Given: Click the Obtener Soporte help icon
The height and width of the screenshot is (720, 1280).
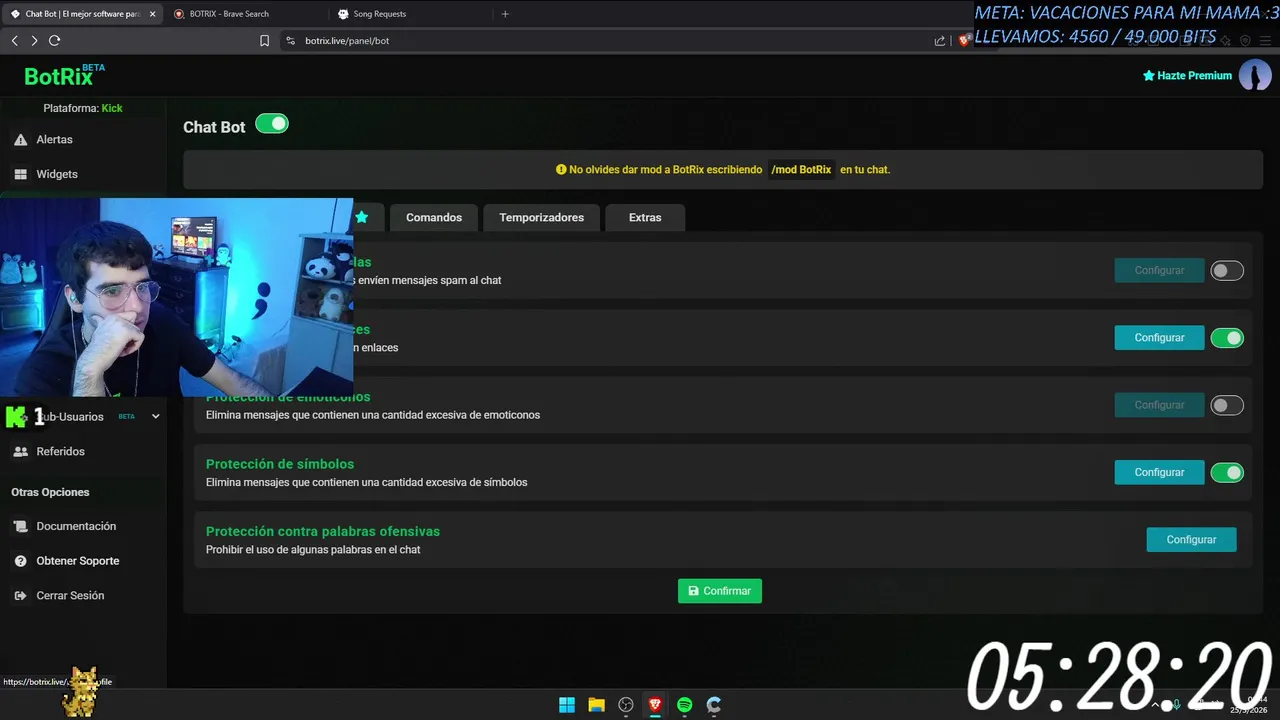Looking at the screenshot, I should click(x=20, y=561).
